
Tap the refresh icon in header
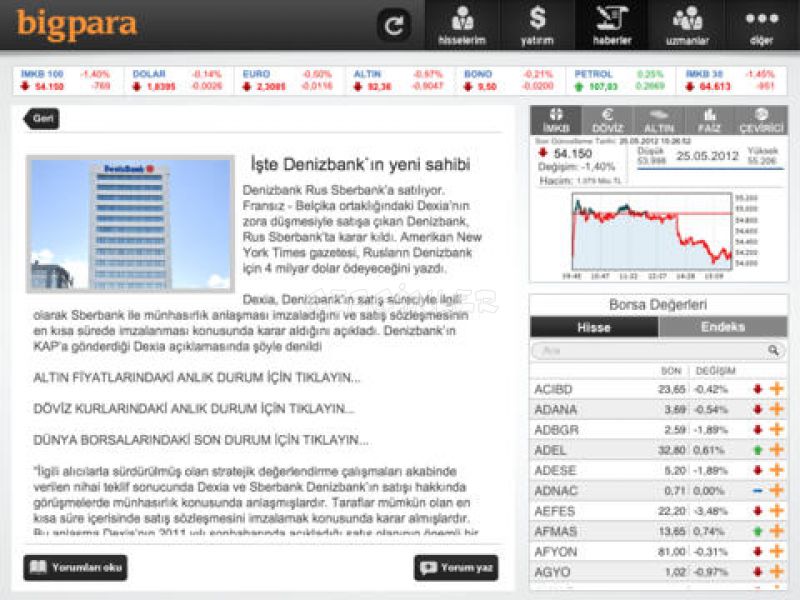(394, 25)
